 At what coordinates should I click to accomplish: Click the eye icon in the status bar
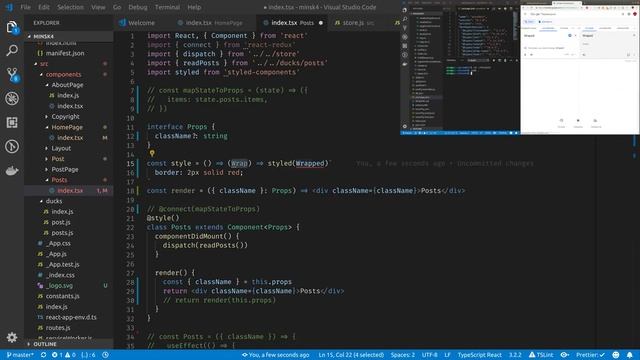coord(564,355)
